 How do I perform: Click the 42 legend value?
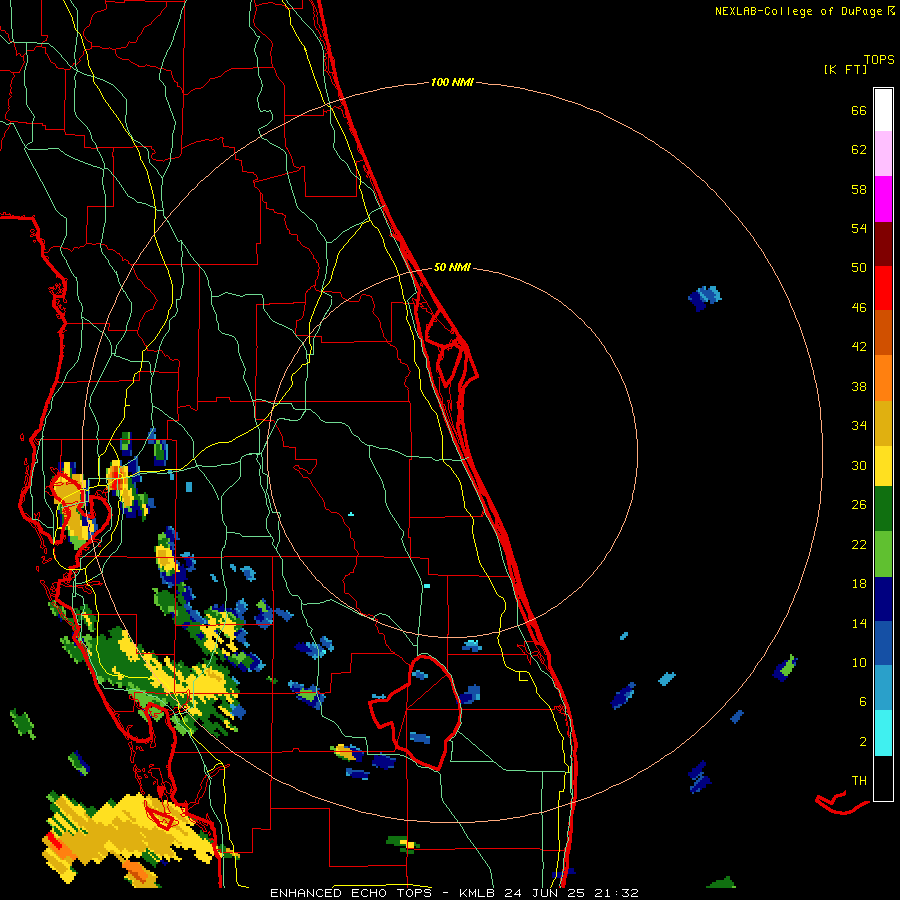(x=859, y=347)
